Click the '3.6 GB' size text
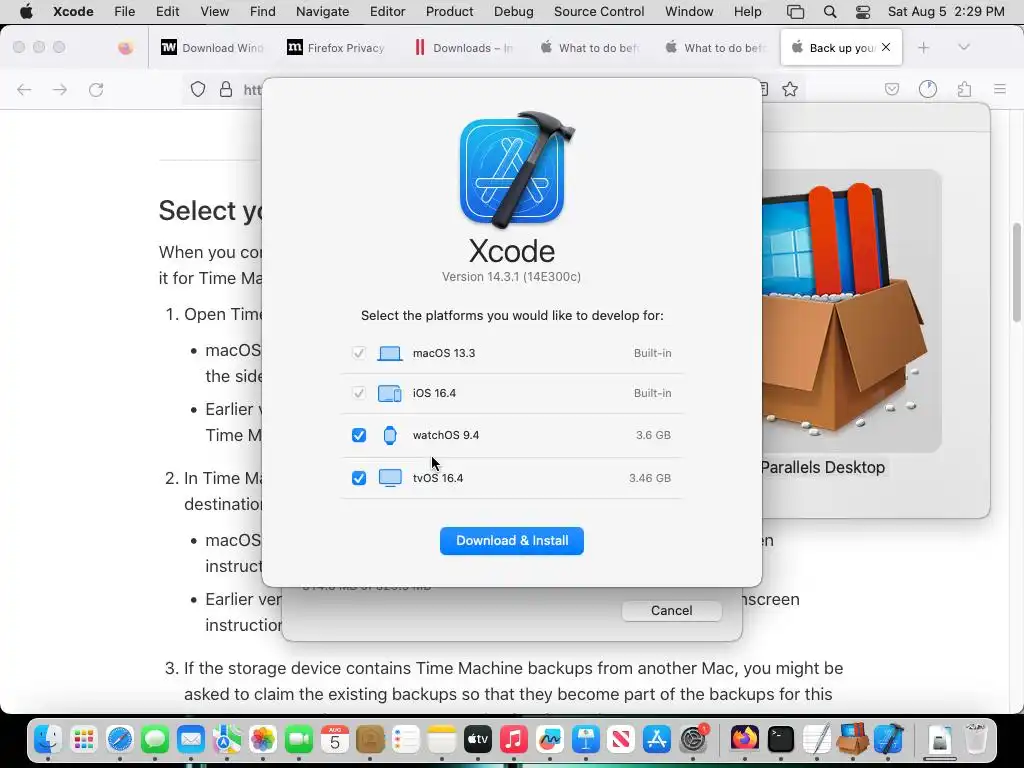This screenshot has height=768, width=1024. [653, 435]
